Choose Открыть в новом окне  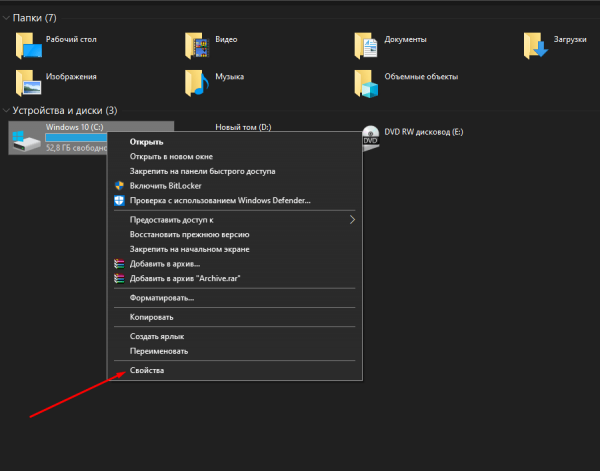point(234,156)
